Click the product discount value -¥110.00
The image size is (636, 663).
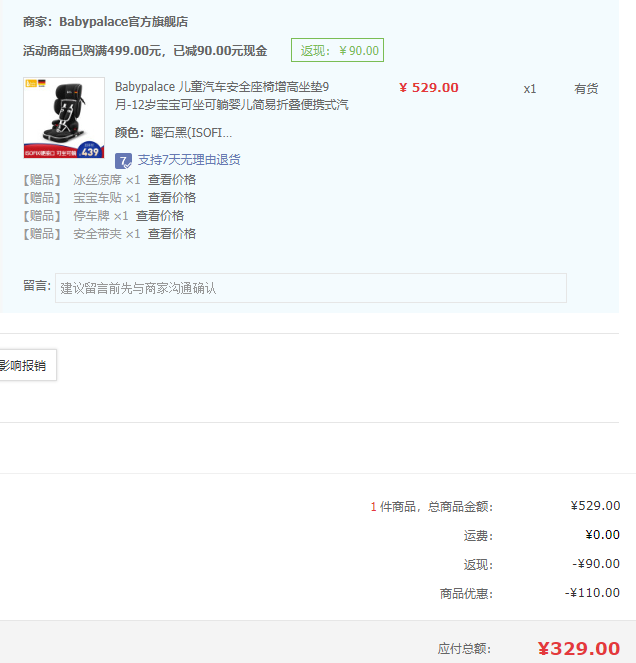(x=592, y=593)
